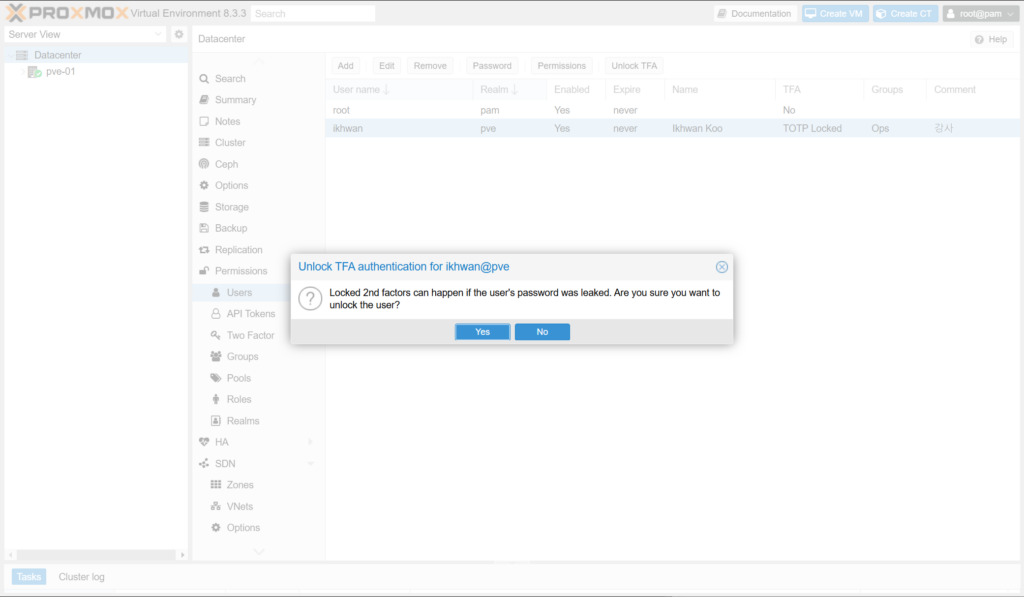This screenshot has width=1024, height=597.
Task: Open the API Tokens section
Action: 250,314
